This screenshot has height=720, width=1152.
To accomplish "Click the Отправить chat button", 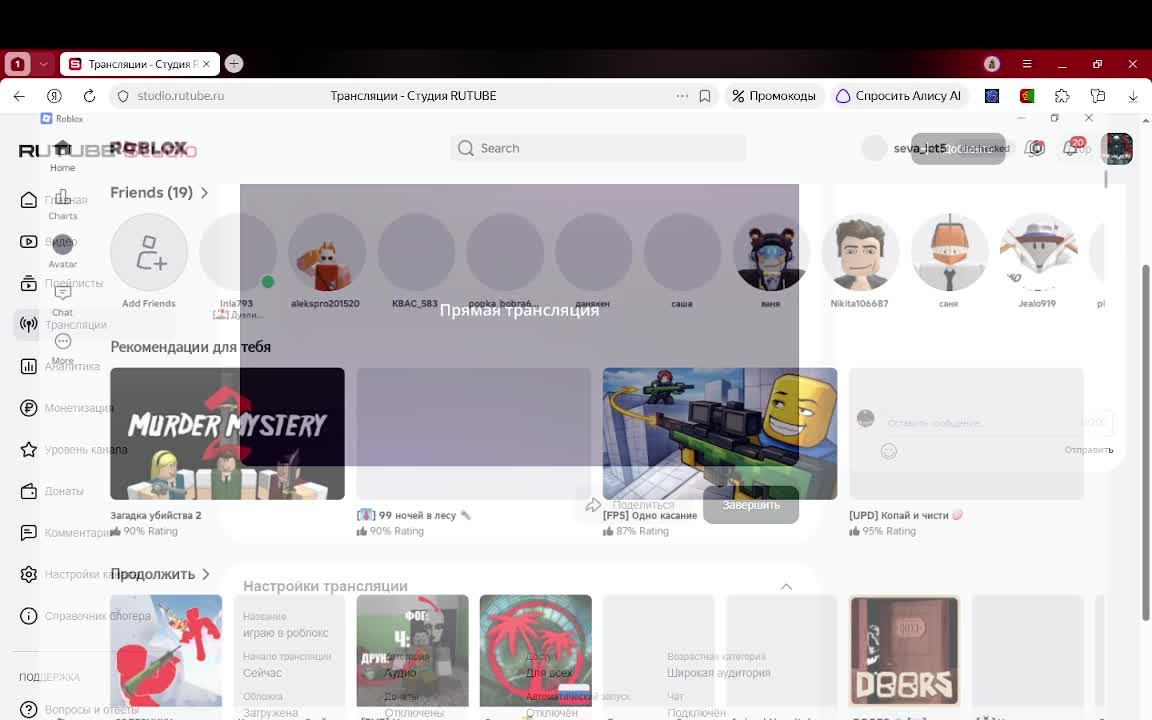I will 1089,450.
